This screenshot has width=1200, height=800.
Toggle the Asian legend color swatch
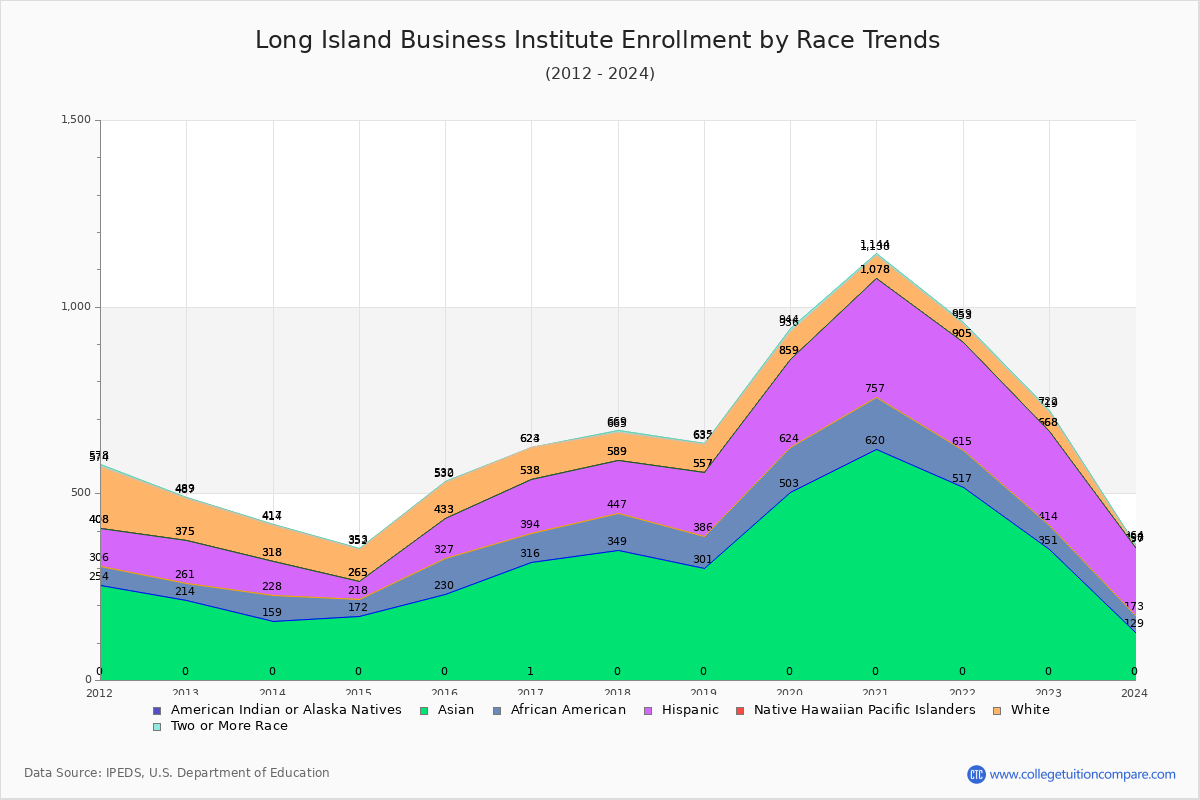click(424, 710)
